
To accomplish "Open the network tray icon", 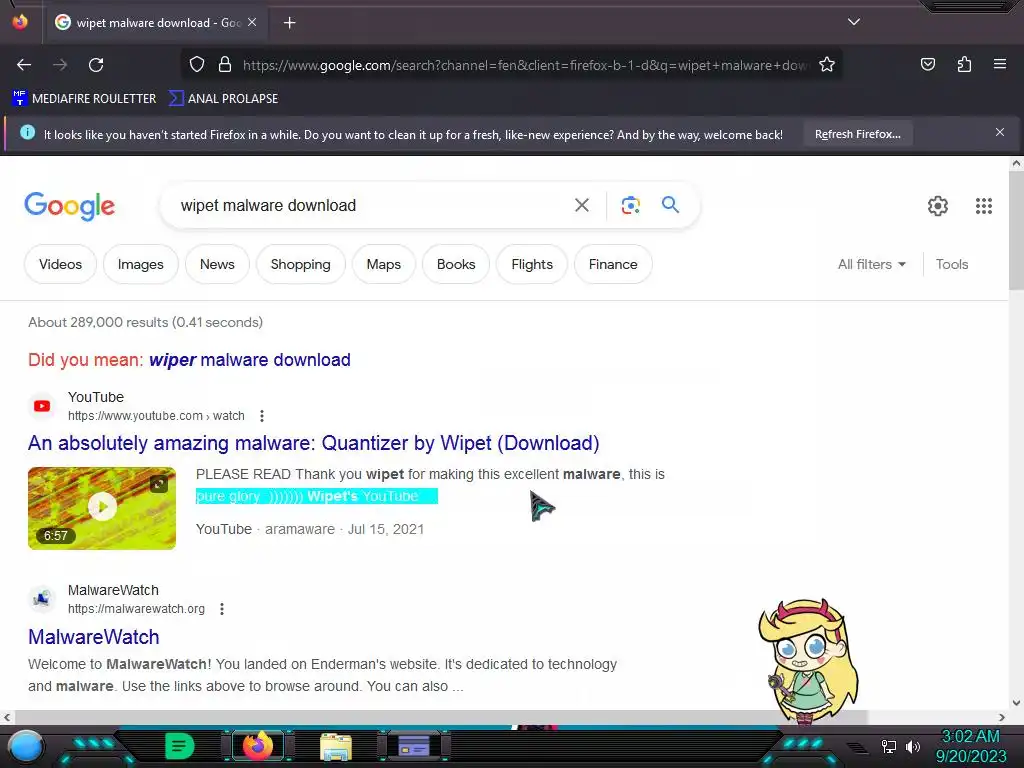I will click(889, 746).
